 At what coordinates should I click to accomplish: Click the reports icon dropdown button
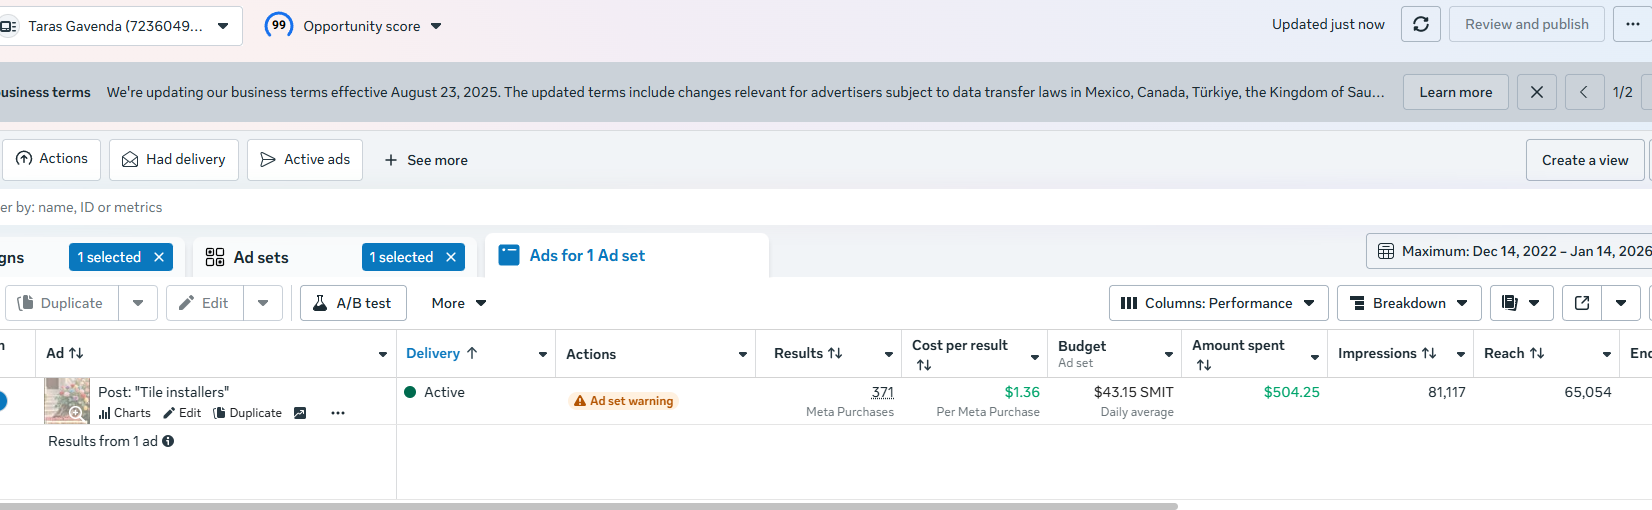(x=1521, y=303)
